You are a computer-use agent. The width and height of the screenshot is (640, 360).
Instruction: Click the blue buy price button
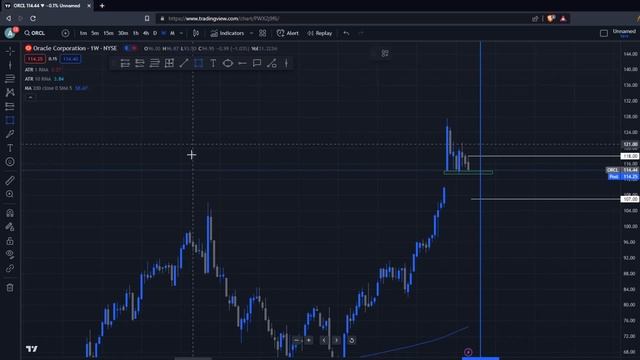pyautogui.click(x=70, y=59)
